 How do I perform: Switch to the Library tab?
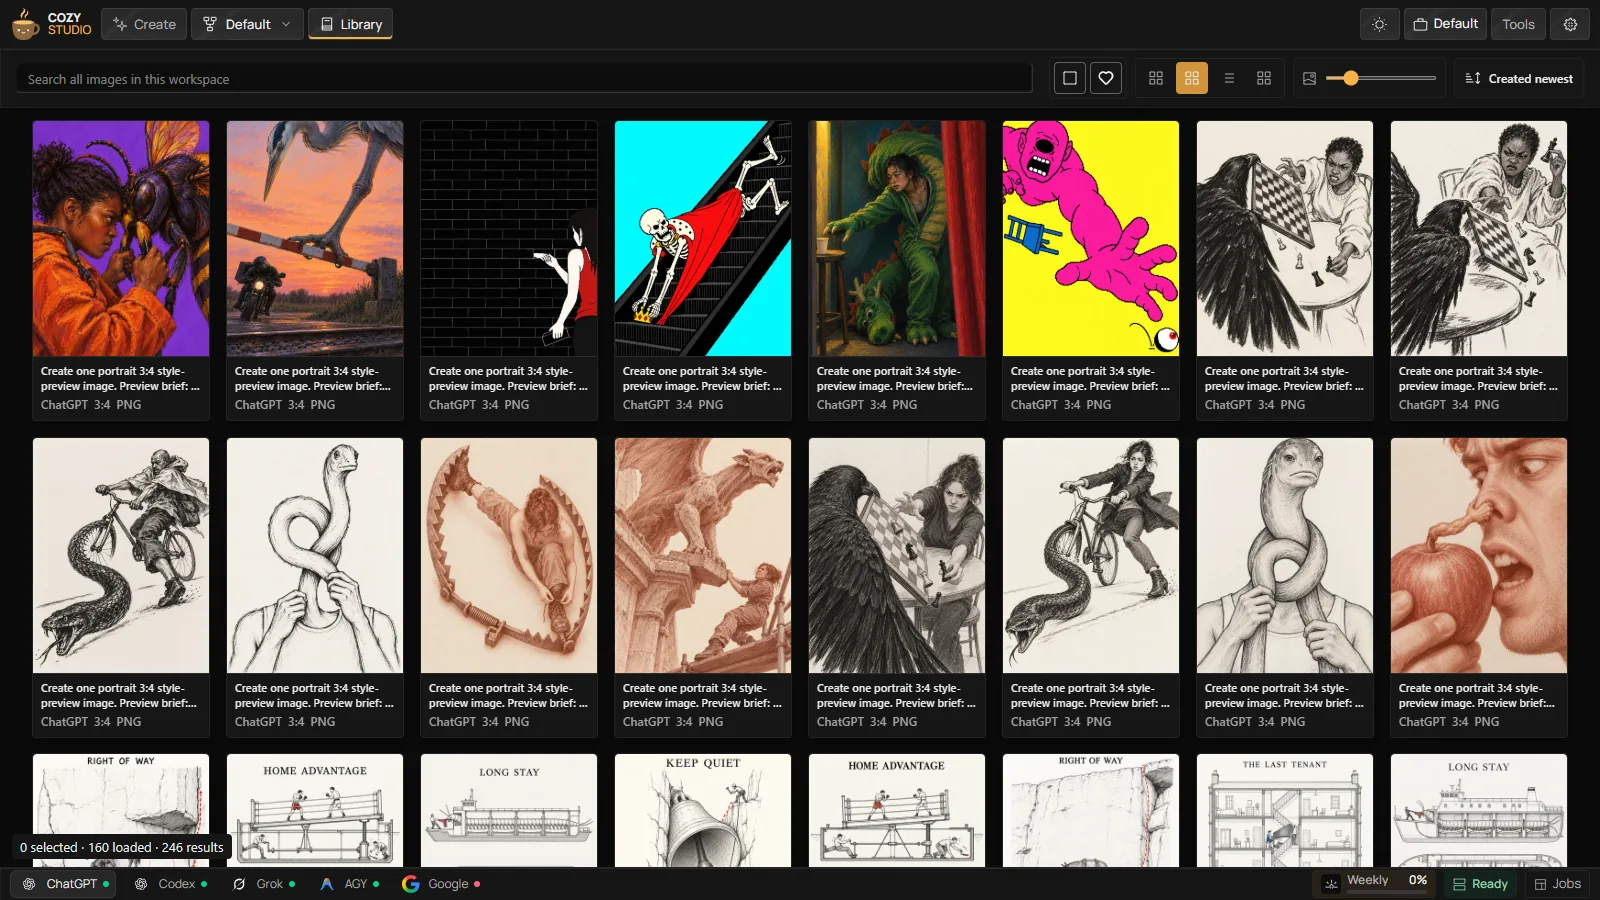[350, 24]
